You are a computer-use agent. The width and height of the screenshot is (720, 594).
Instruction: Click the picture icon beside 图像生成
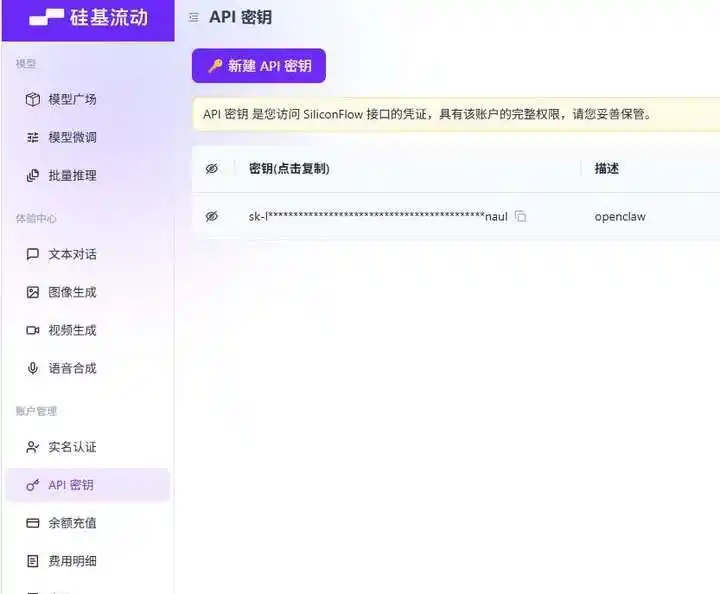tap(33, 292)
